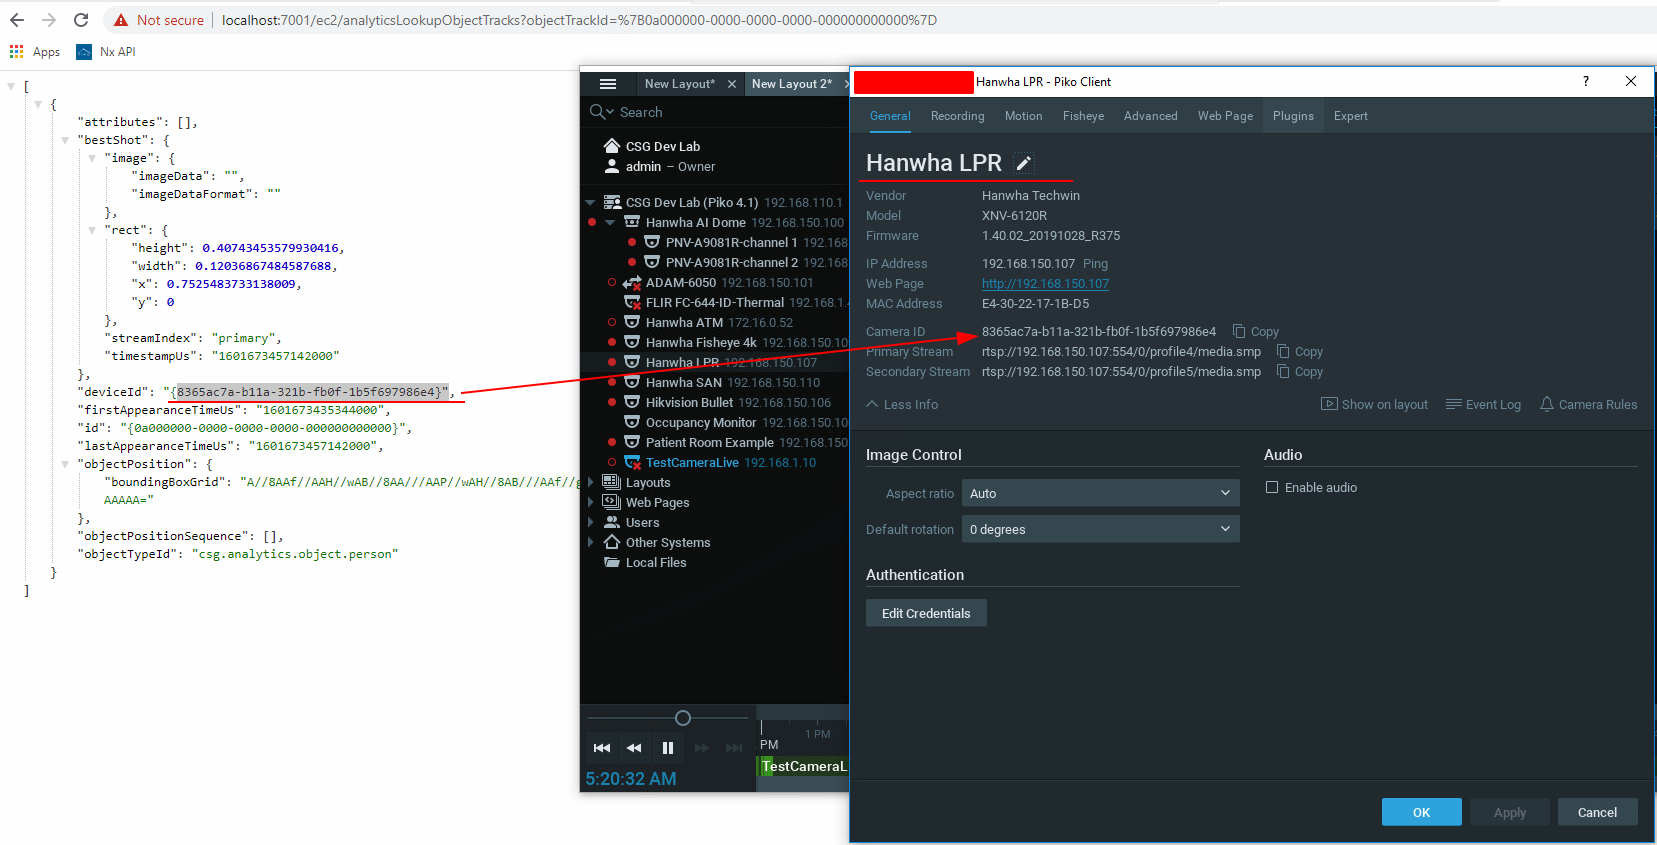Switch to the New Layout 2* tab
1657x845 pixels.
(x=790, y=84)
